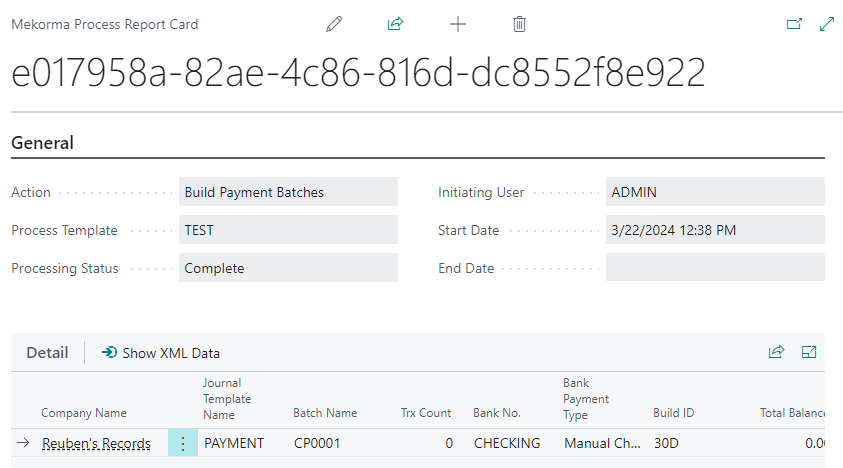The width and height of the screenshot is (843, 468).
Task: Click the Bank Payment Type column header
Action: [586, 399]
